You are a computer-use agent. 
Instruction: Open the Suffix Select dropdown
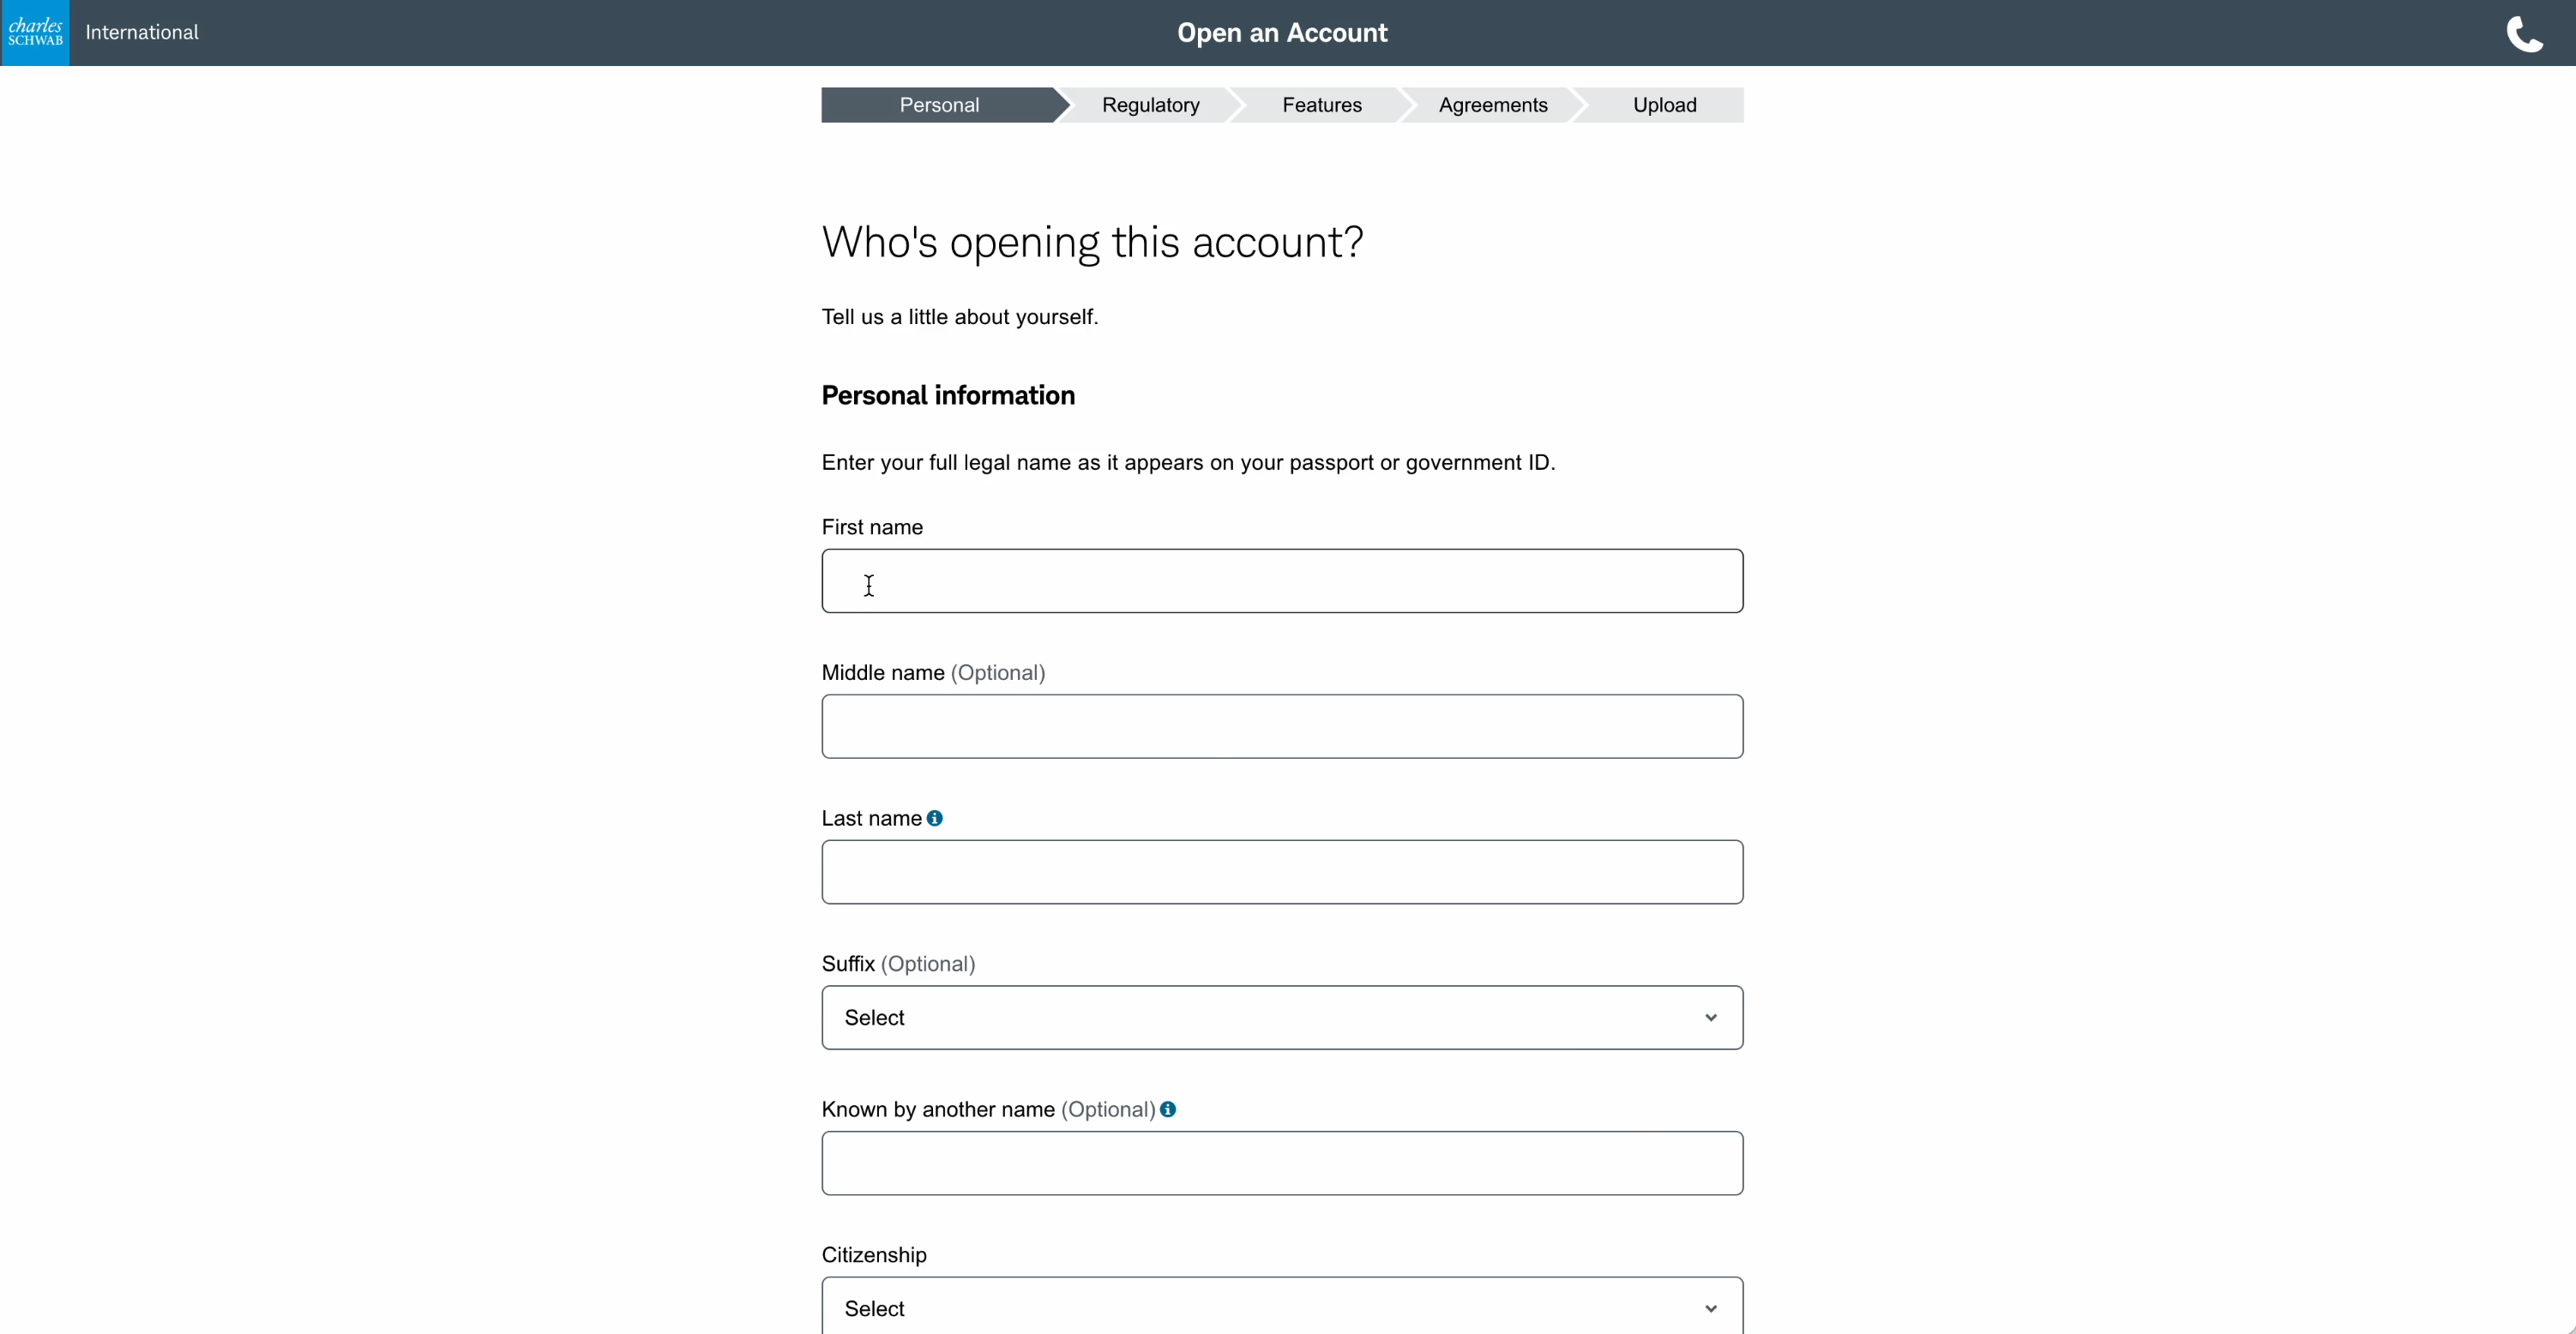coord(1282,1018)
